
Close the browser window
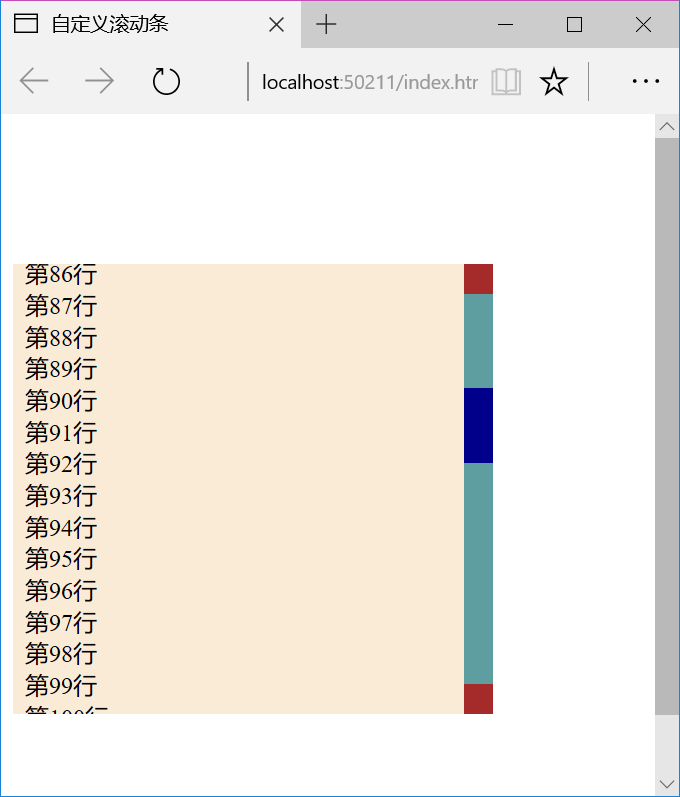[643, 24]
